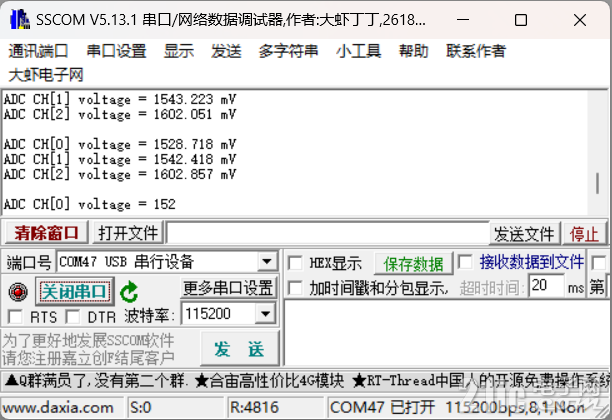Open the 发送 menu
The height and width of the screenshot is (420, 612).
coord(226,51)
